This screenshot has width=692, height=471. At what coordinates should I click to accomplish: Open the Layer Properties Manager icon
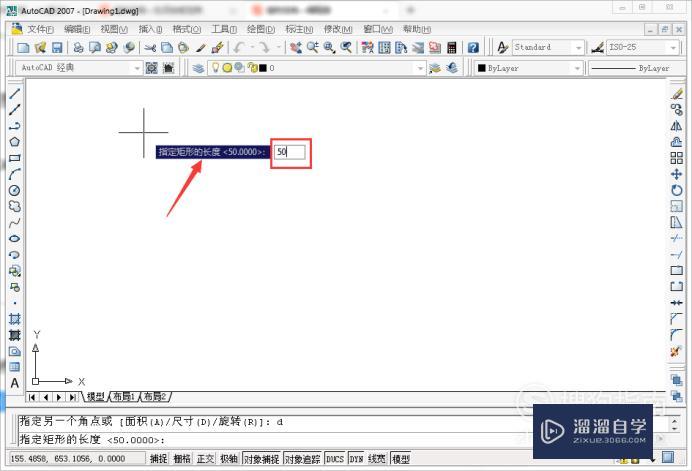point(198,68)
